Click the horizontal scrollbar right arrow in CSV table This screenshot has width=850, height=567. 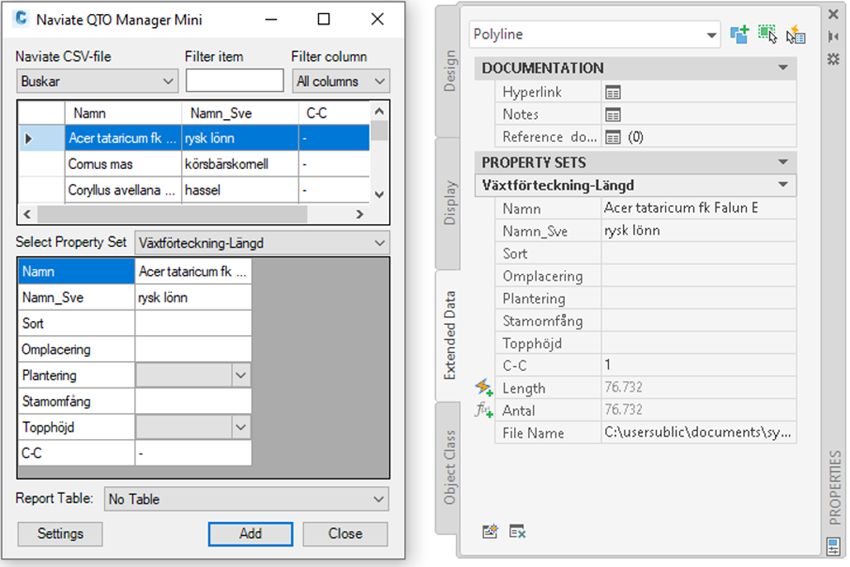pos(360,214)
